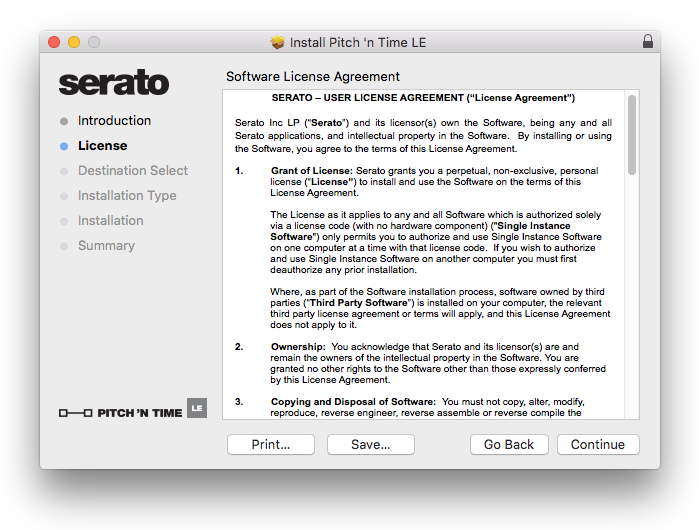Click the Installation Type step
Screen dimensions: 699x530
pos(127,196)
